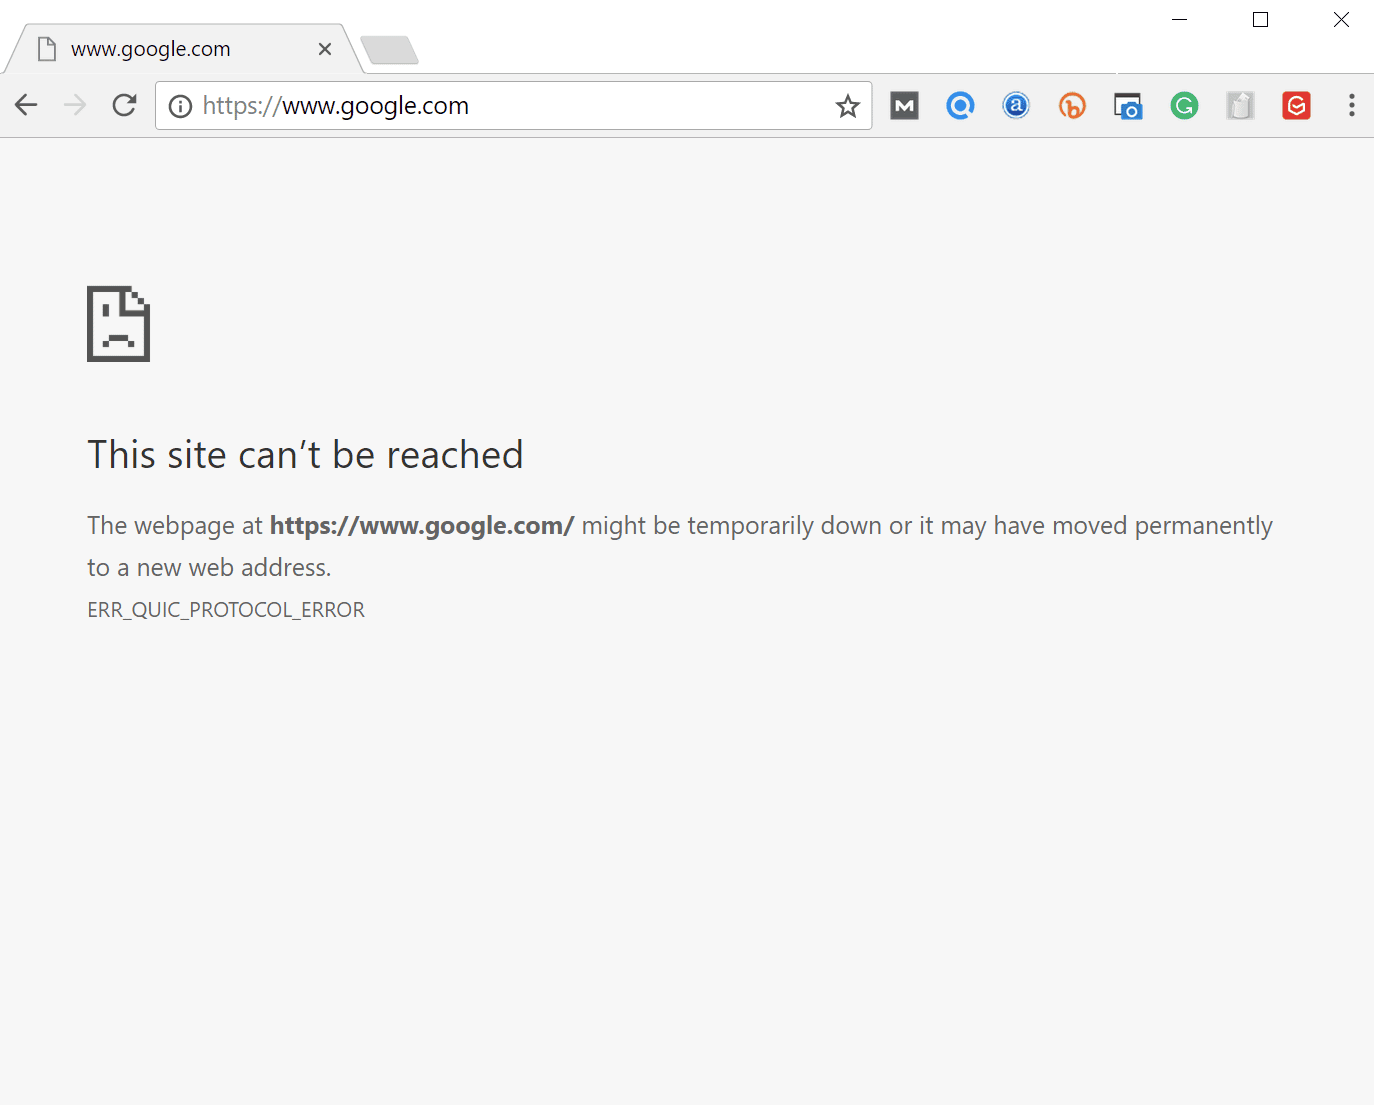The height and width of the screenshot is (1105, 1374).
Task: Open the dark 'M' extension
Action: [904, 105]
